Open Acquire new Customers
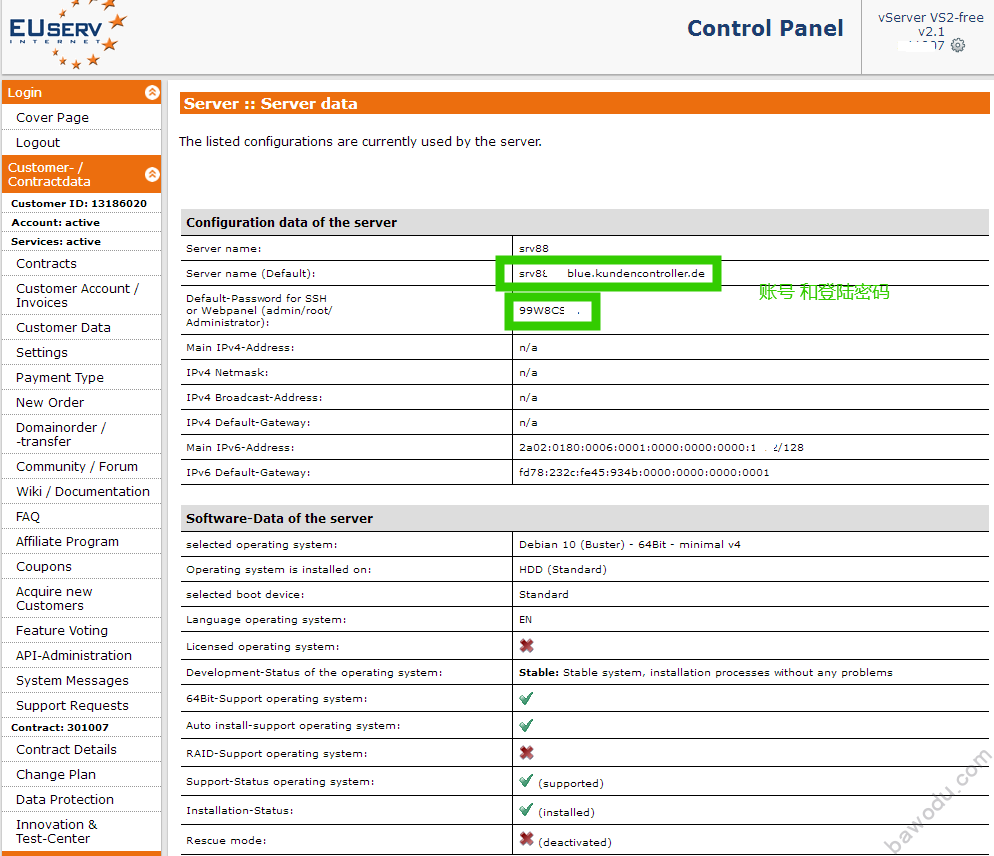This screenshot has width=994, height=856. pos(54,599)
